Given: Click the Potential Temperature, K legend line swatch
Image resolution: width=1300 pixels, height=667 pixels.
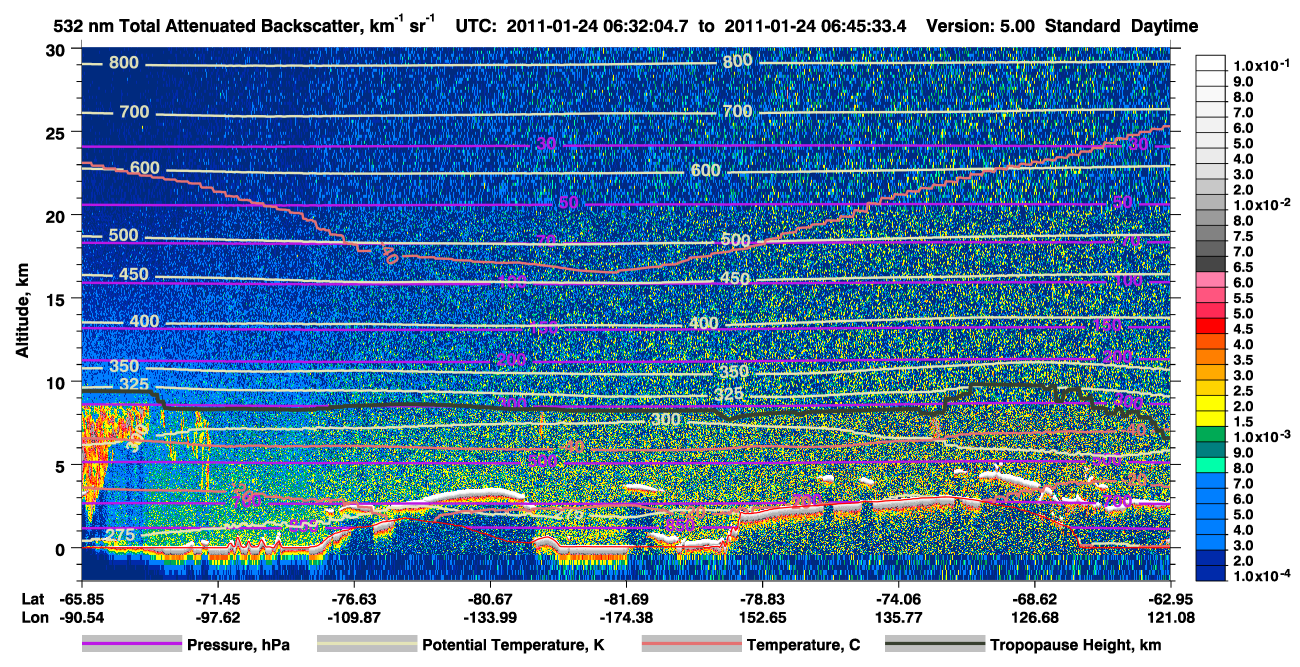Looking at the screenshot, I should [x=366, y=645].
